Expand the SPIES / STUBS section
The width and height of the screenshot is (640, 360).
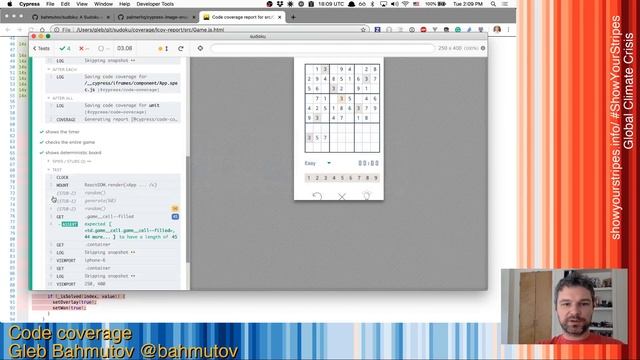[x=69, y=161]
